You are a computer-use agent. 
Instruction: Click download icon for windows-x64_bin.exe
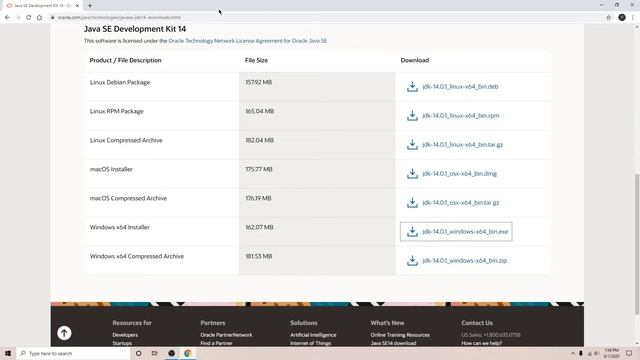click(x=412, y=231)
